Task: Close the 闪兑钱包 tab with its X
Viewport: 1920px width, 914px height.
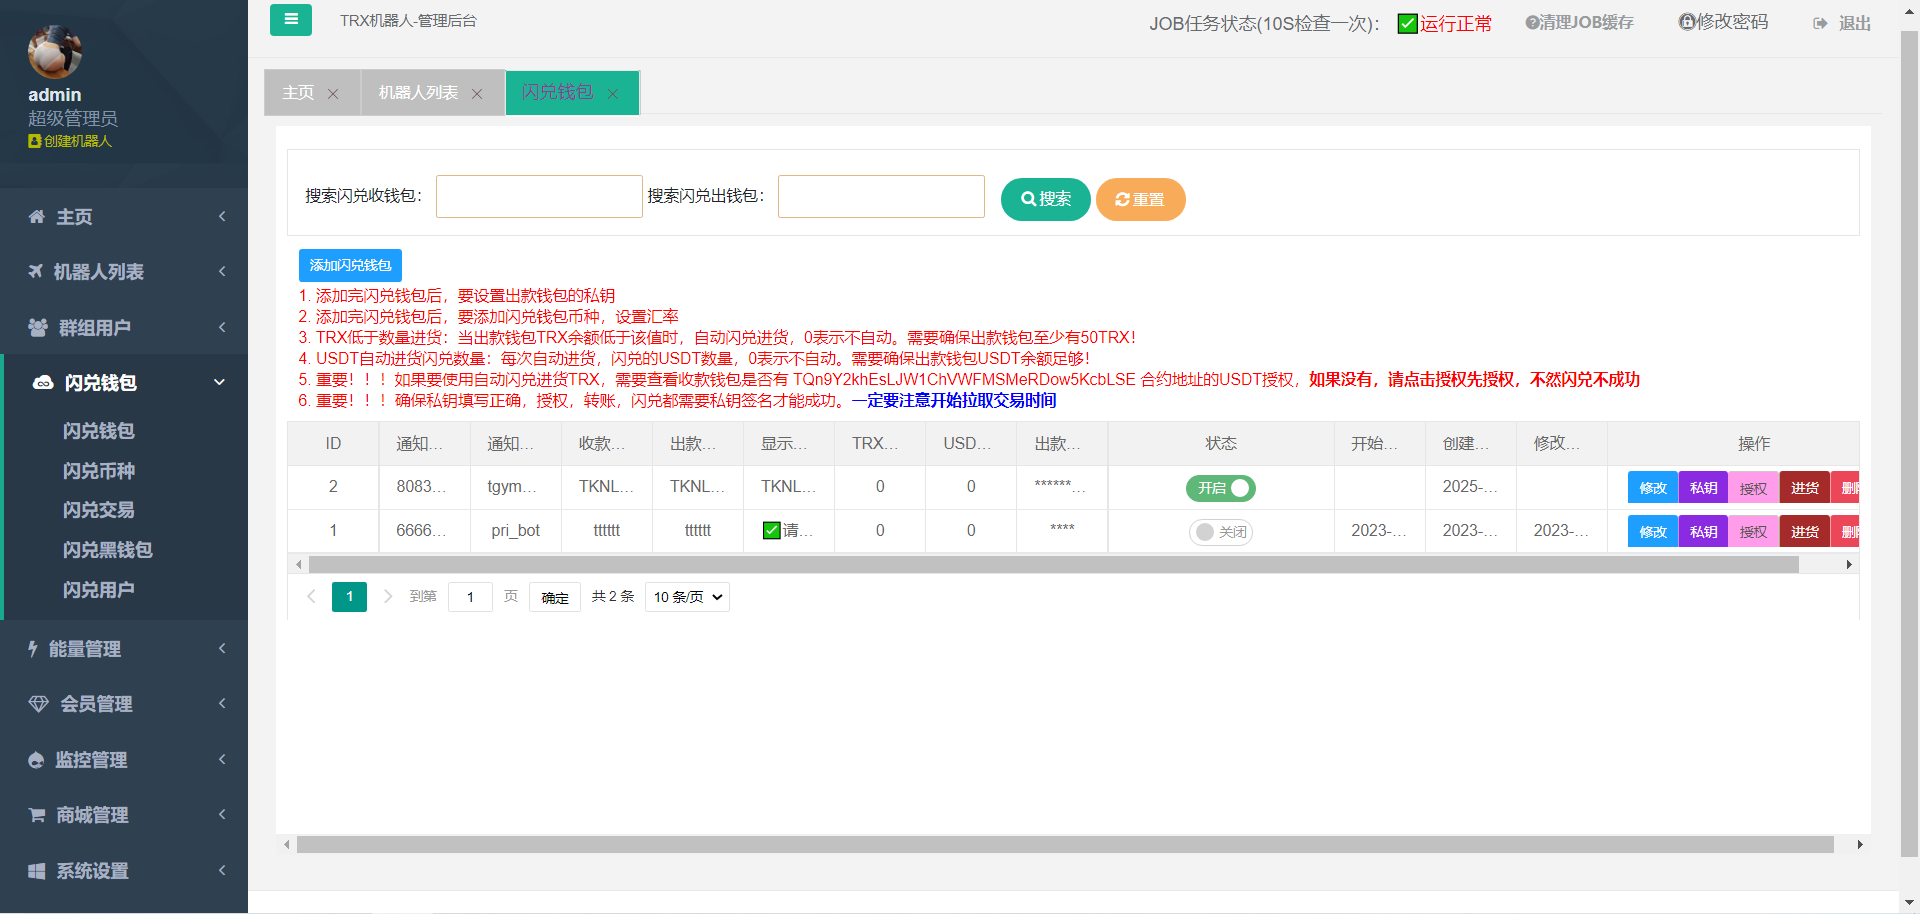Action: [x=613, y=94]
